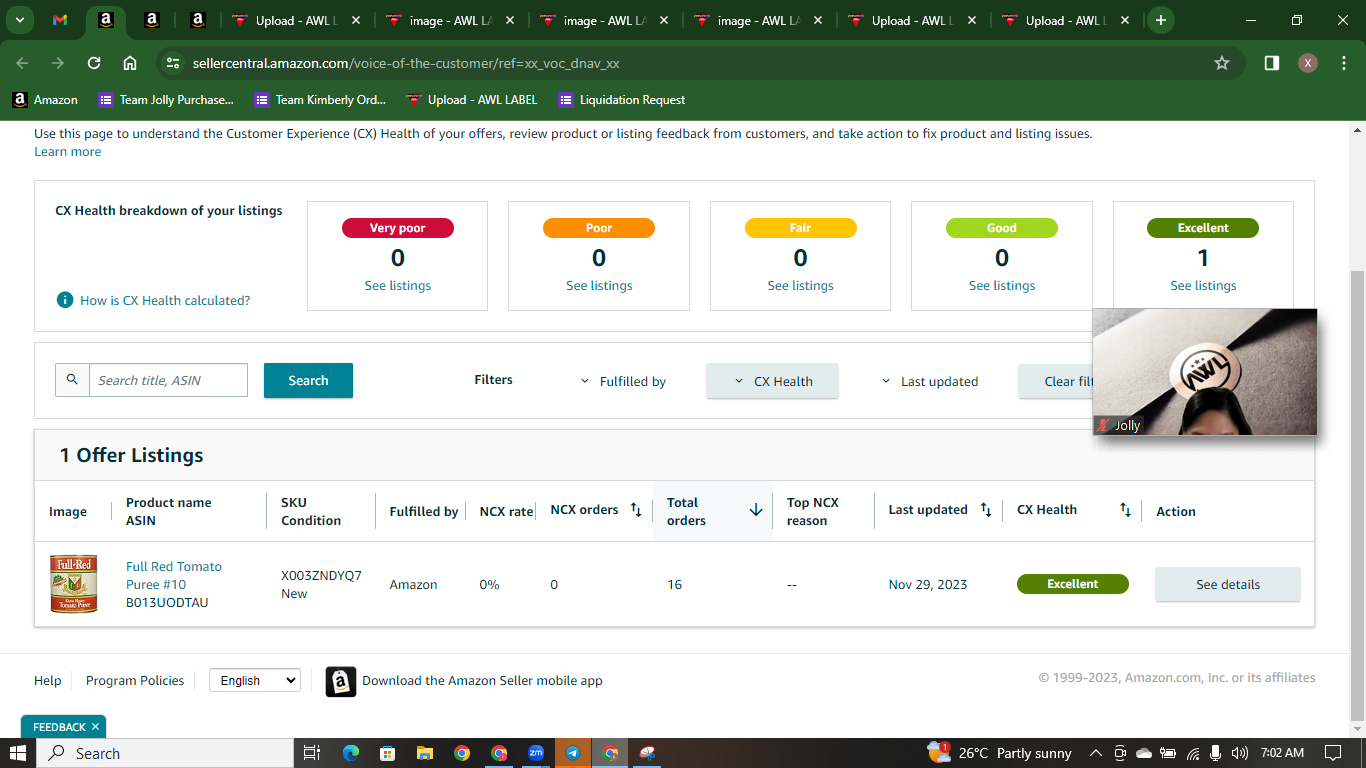Screen dimensions: 1366x768
Task: Go back using the browser back arrow
Action: 22,63
